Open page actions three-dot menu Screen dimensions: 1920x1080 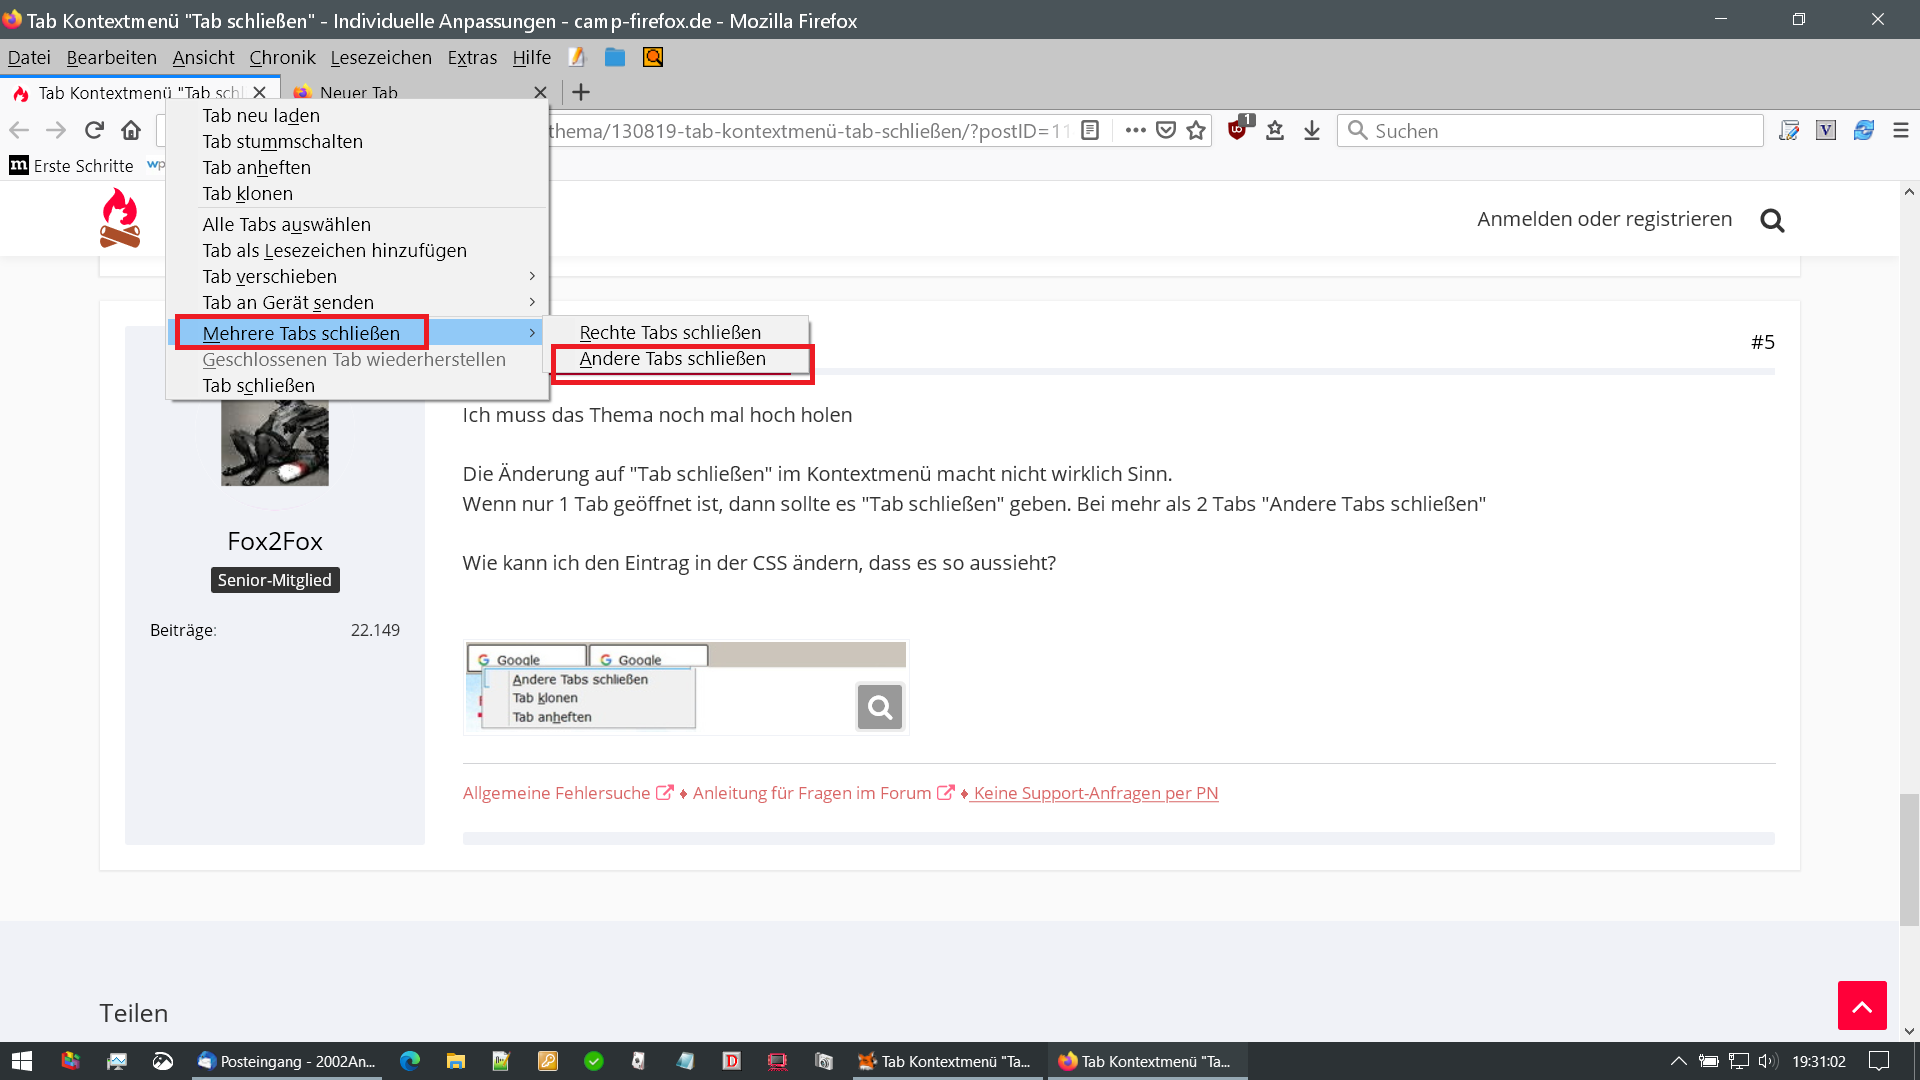point(1135,130)
